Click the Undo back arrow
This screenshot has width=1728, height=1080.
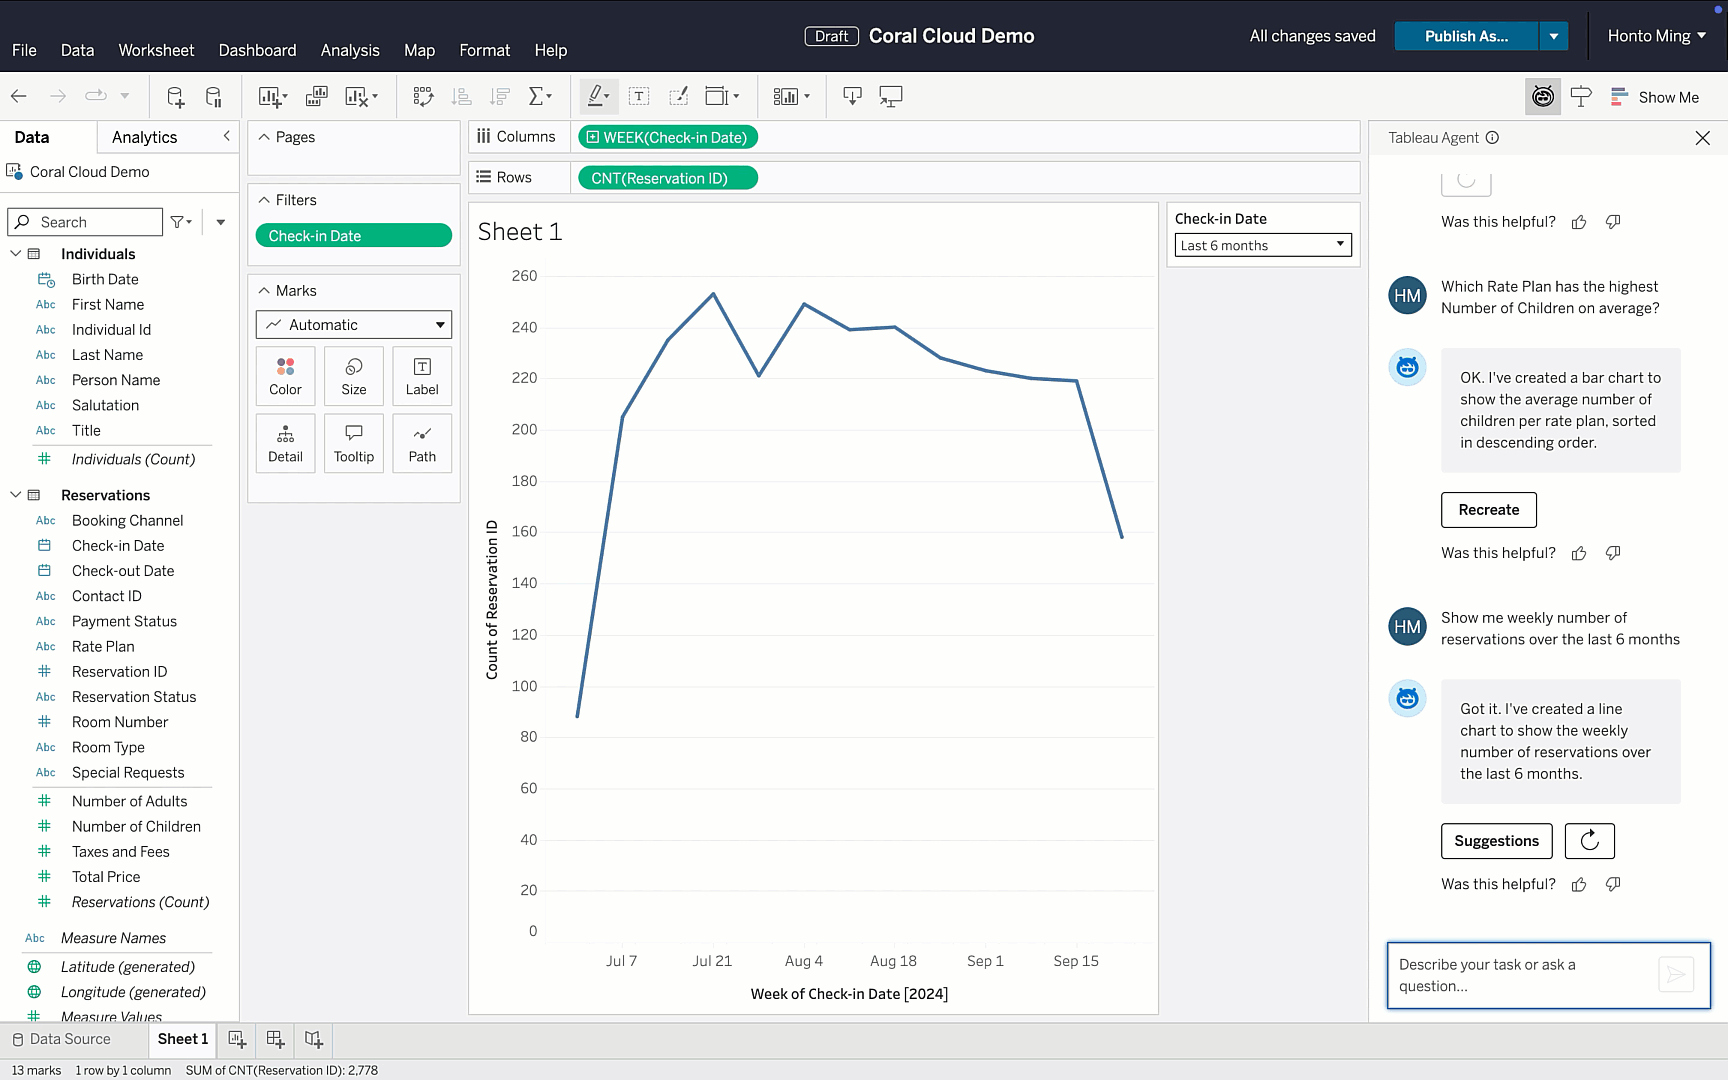tap(19, 96)
